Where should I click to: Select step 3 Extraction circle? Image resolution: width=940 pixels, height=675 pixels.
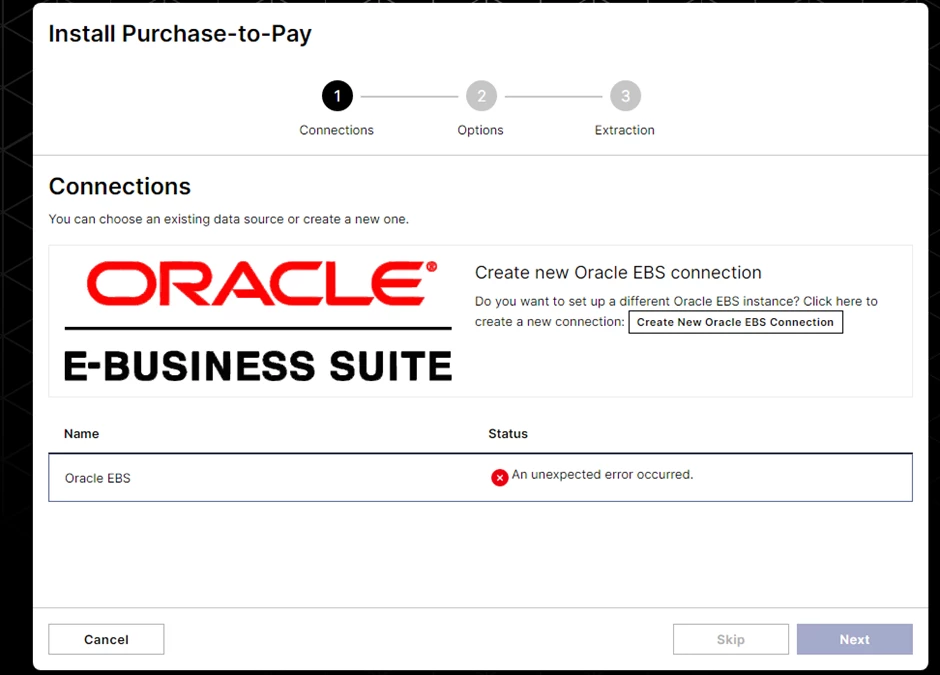pos(625,96)
